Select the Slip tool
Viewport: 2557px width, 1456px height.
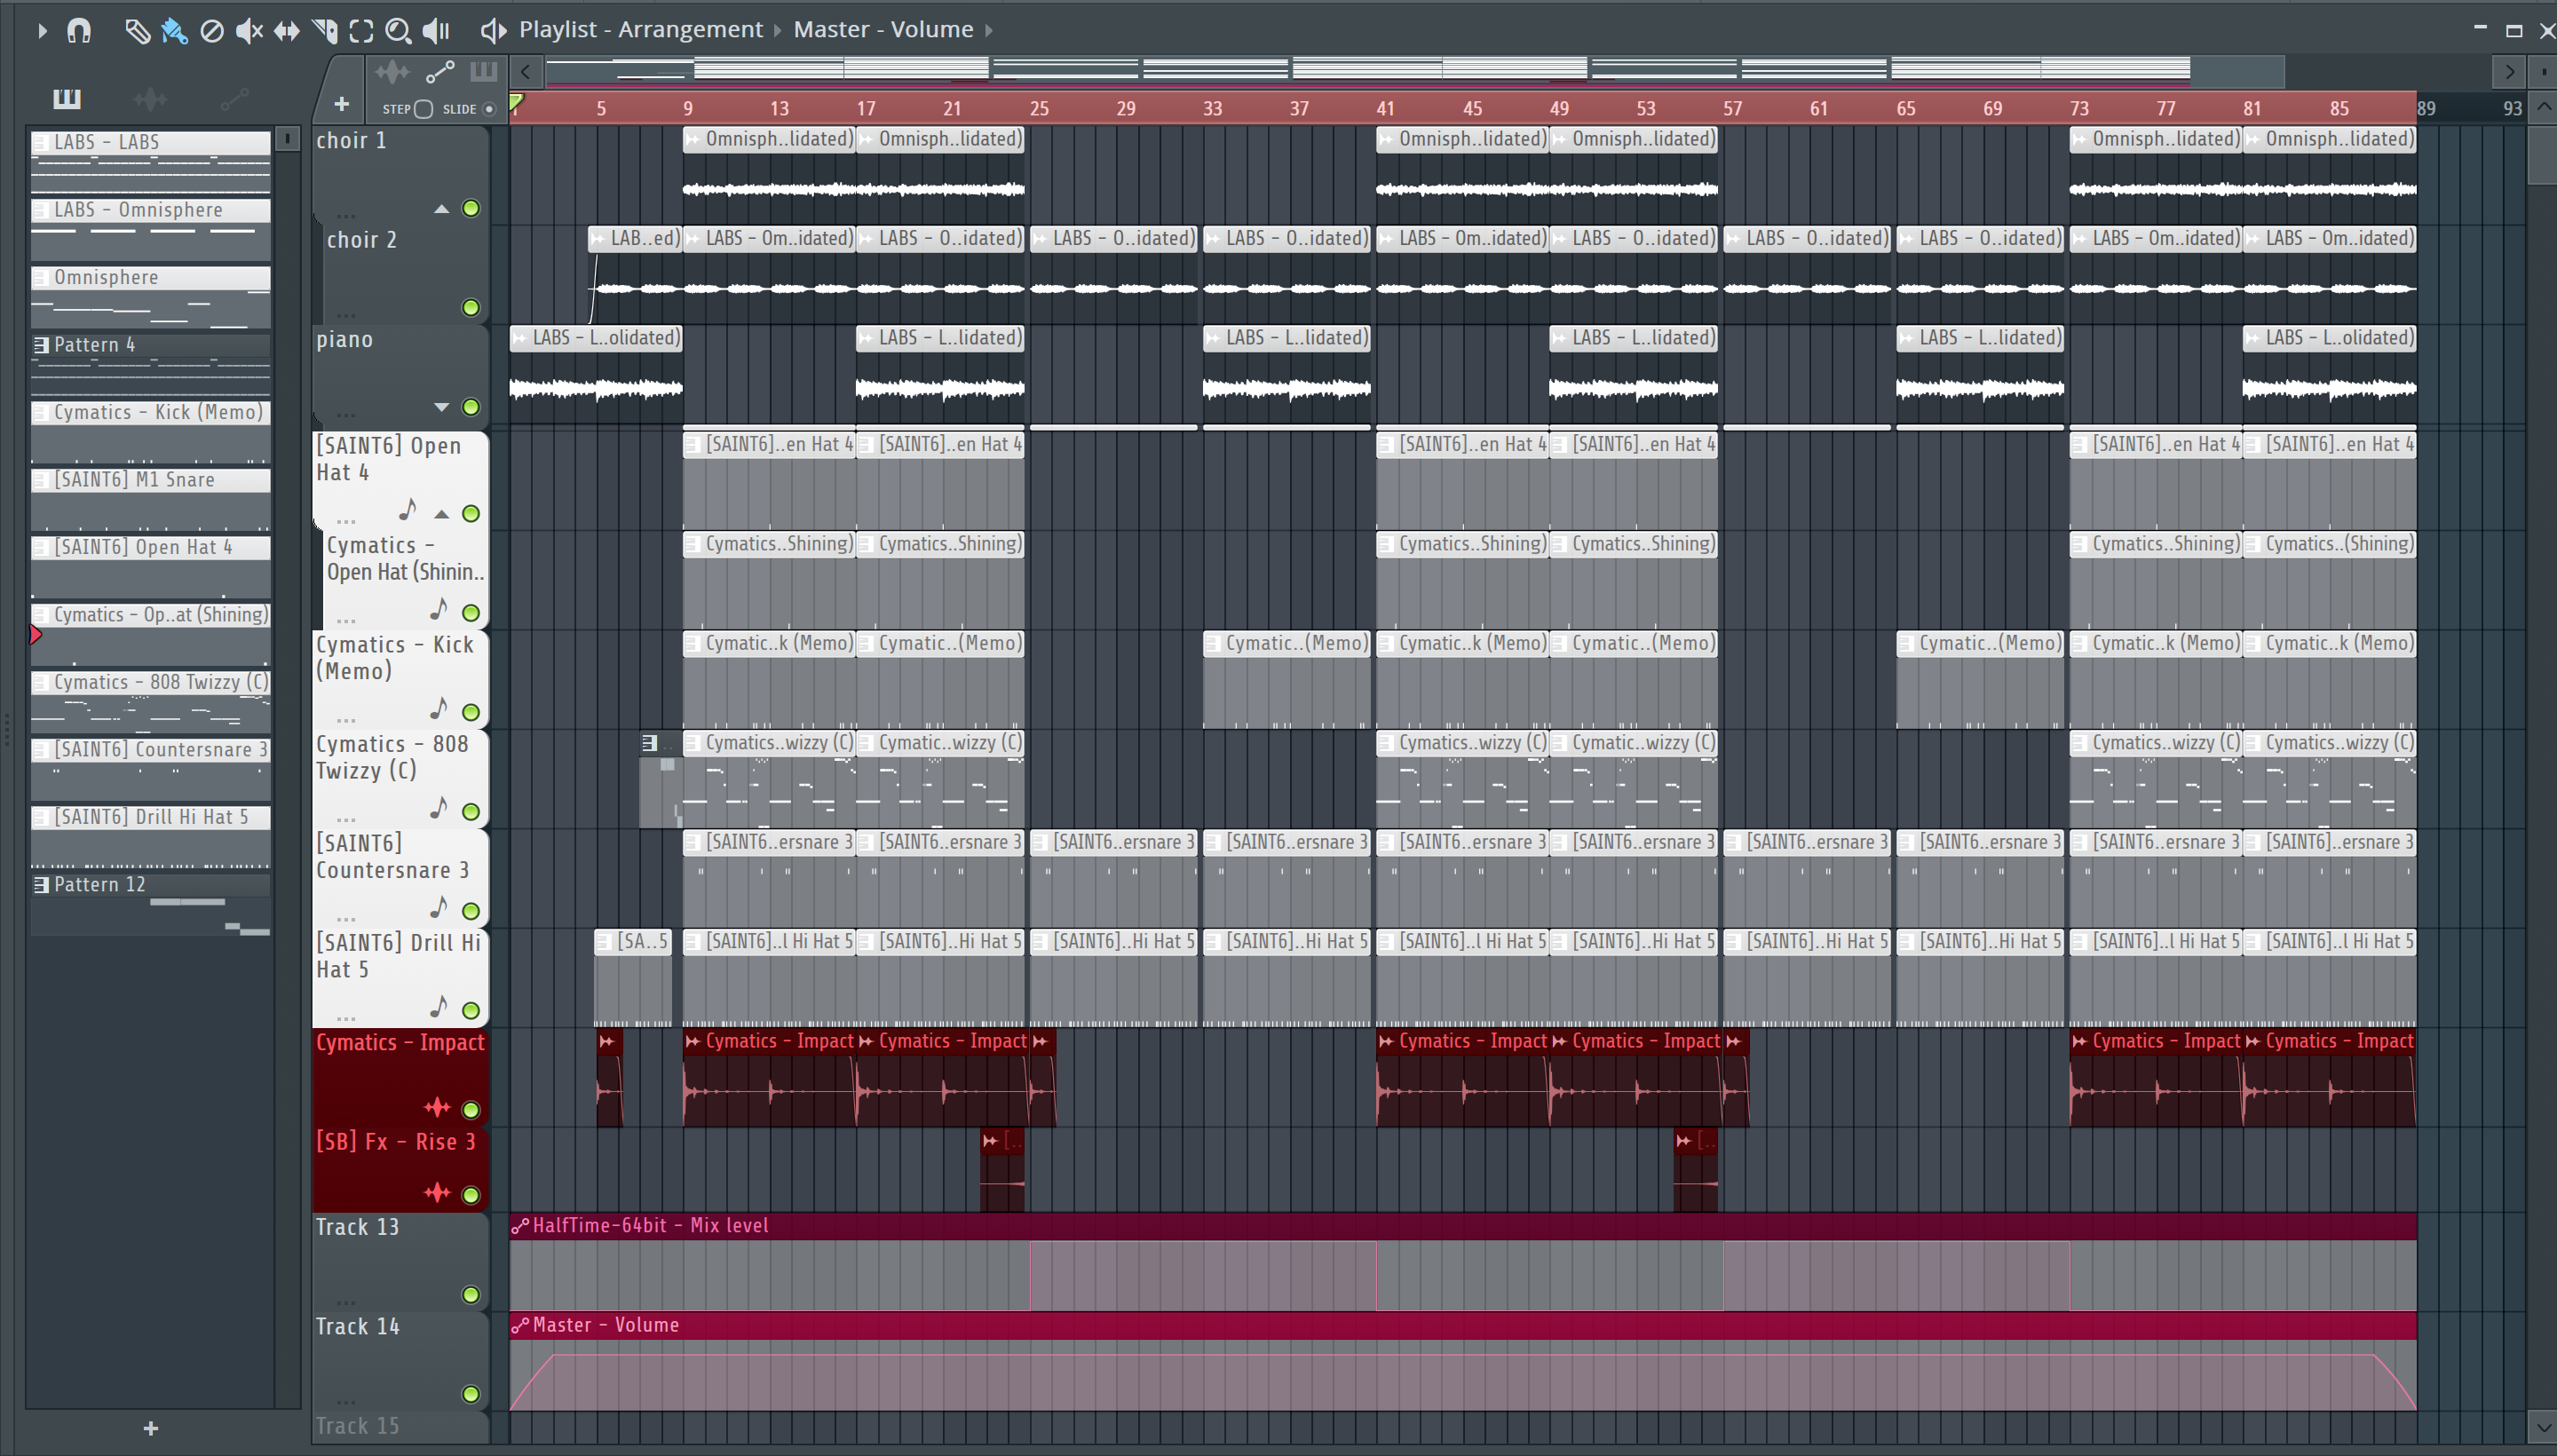click(287, 31)
